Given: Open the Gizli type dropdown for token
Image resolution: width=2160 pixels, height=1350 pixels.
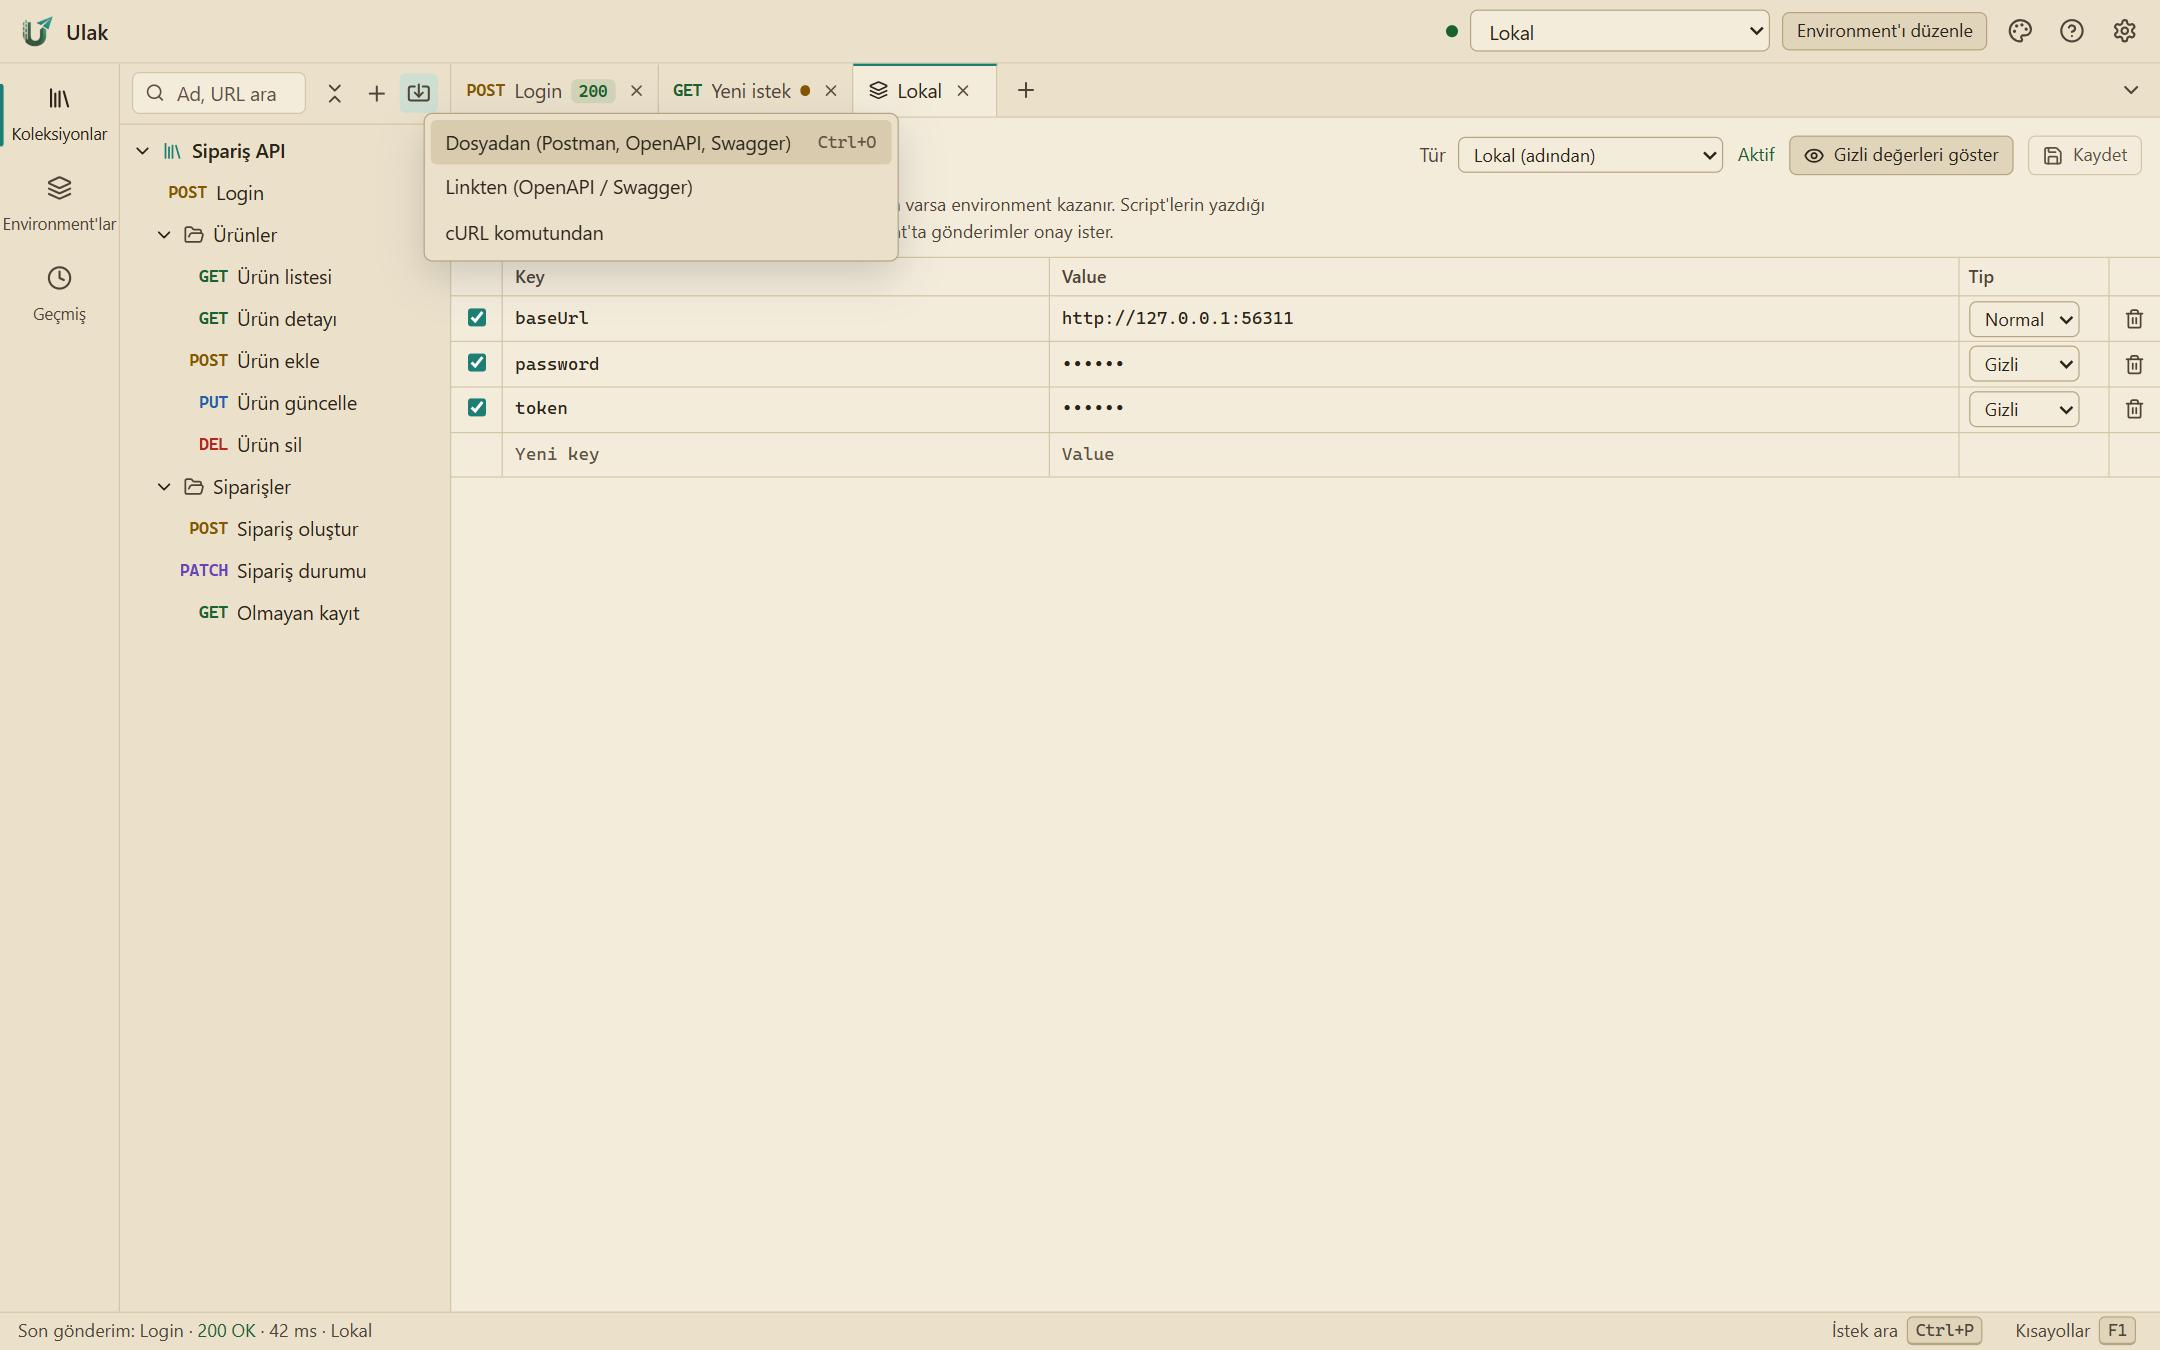Looking at the screenshot, I should pos(2024,409).
